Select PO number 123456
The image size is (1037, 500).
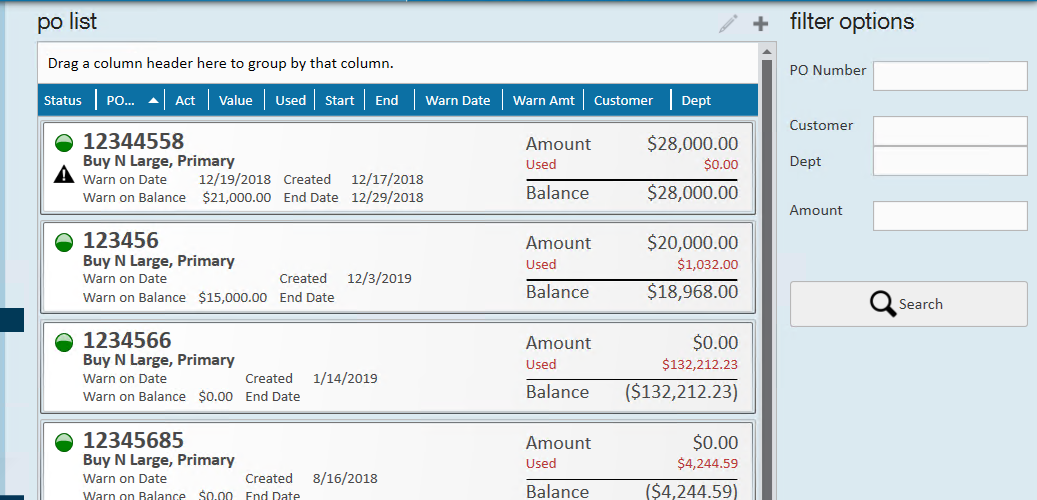(x=120, y=241)
